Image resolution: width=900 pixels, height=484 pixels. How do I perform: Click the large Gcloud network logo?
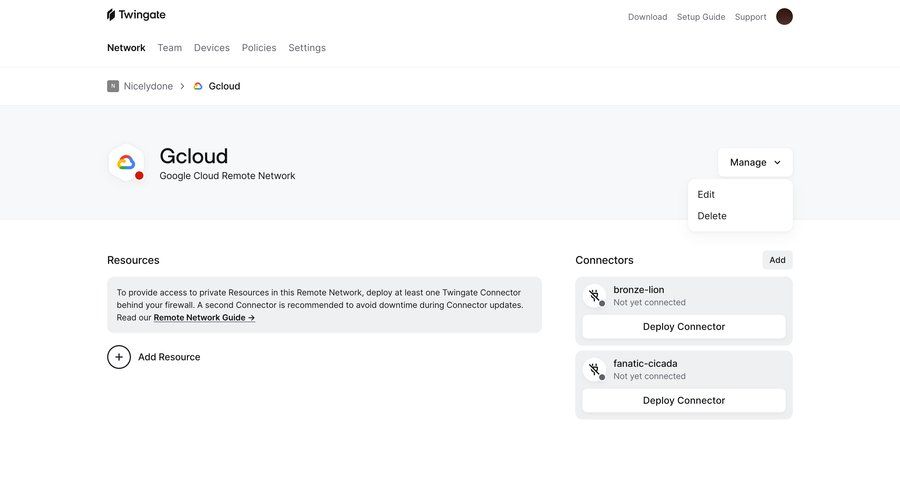(x=126, y=163)
